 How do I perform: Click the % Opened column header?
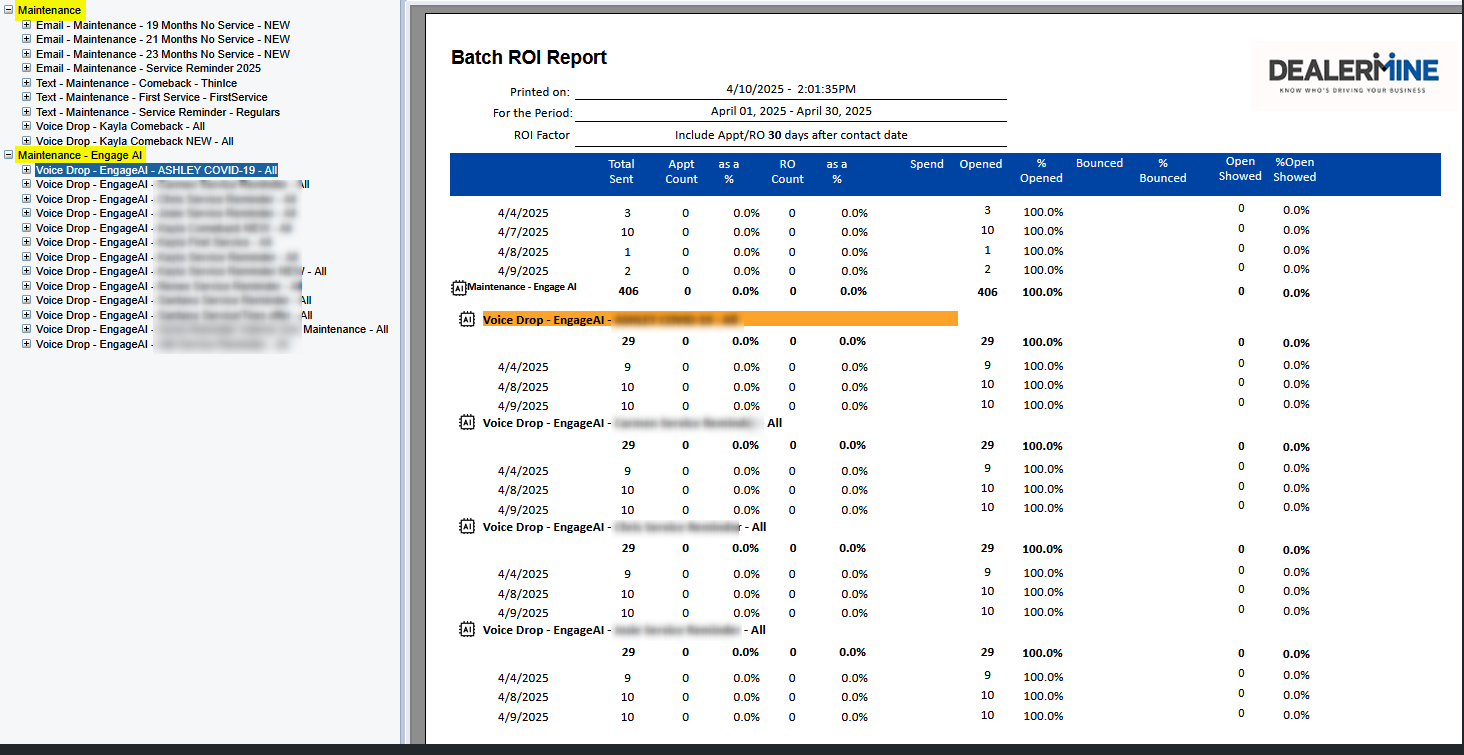(x=1041, y=171)
